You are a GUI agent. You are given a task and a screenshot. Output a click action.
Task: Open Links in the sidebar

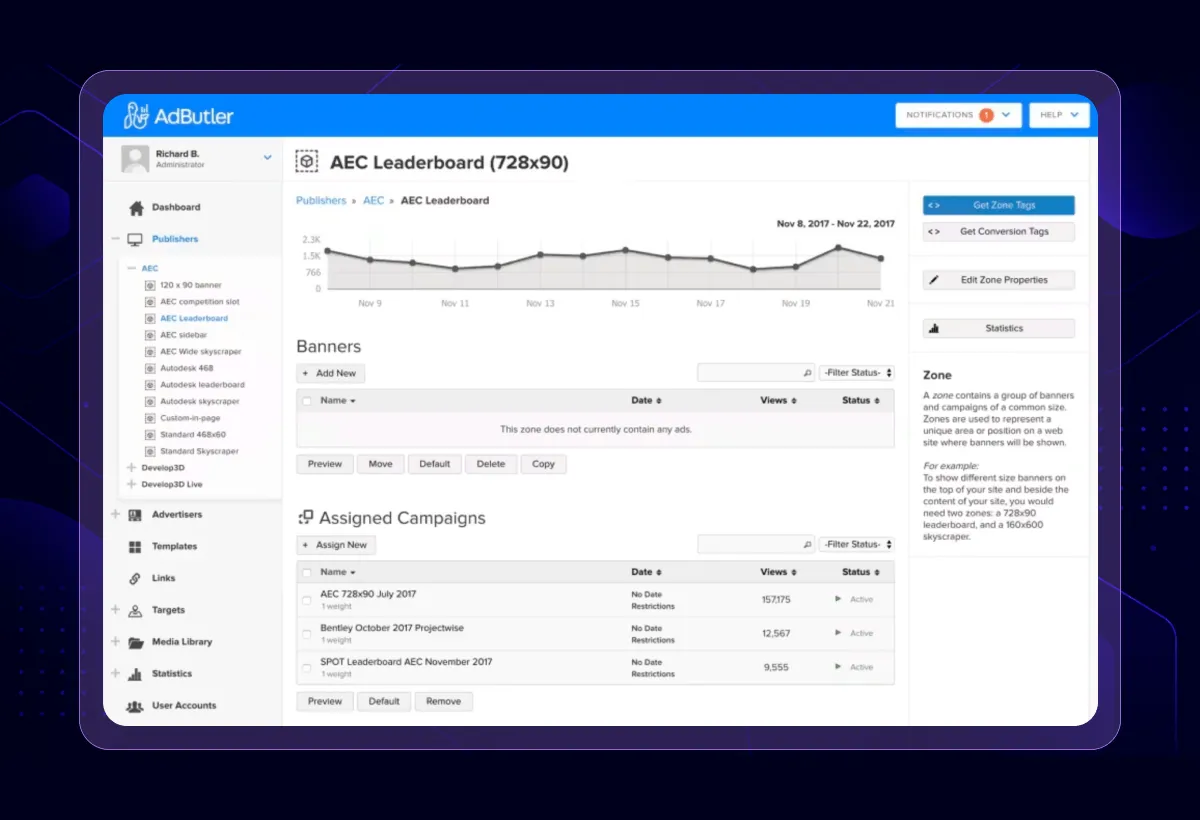pos(164,578)
